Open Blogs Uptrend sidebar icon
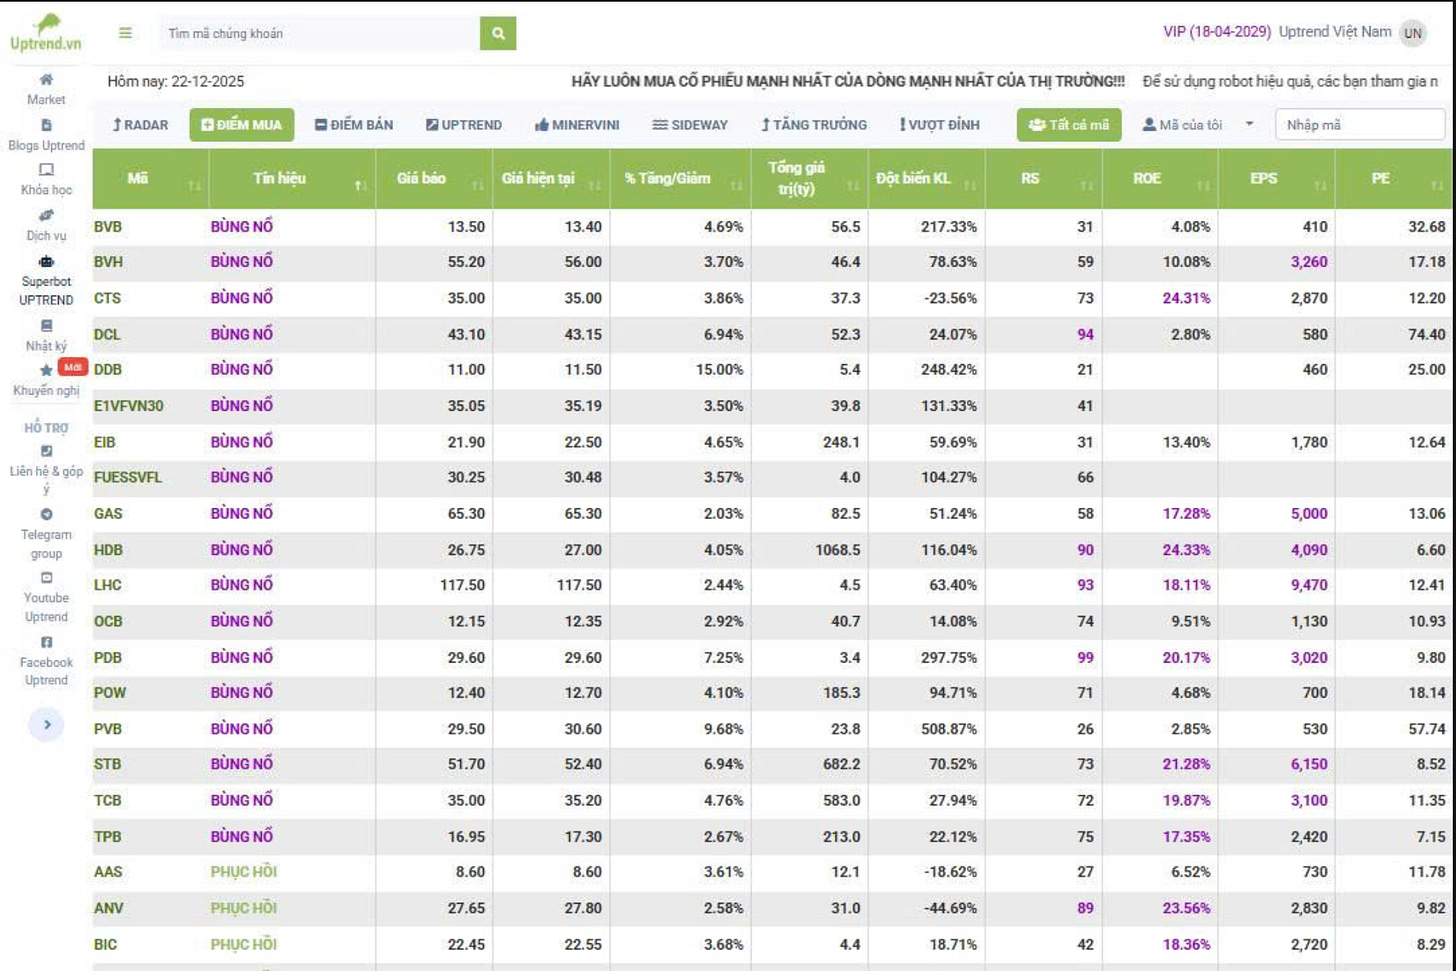Image resolution: width=1456 pixels, height=971 pixels. click(46, 126)
